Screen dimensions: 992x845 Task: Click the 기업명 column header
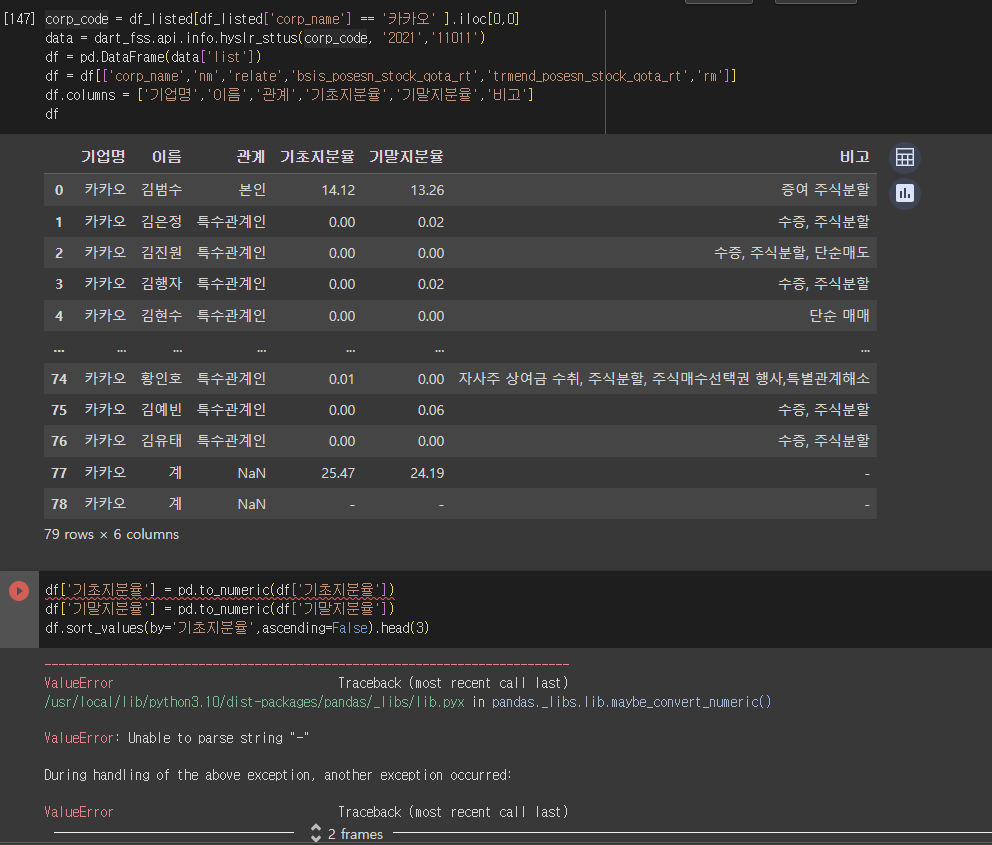(103, 157)
